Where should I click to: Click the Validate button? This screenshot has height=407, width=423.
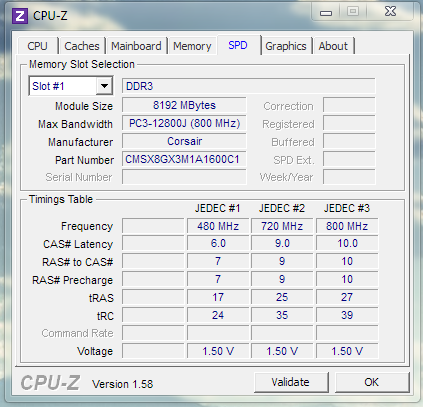click(x=291, y=382)
